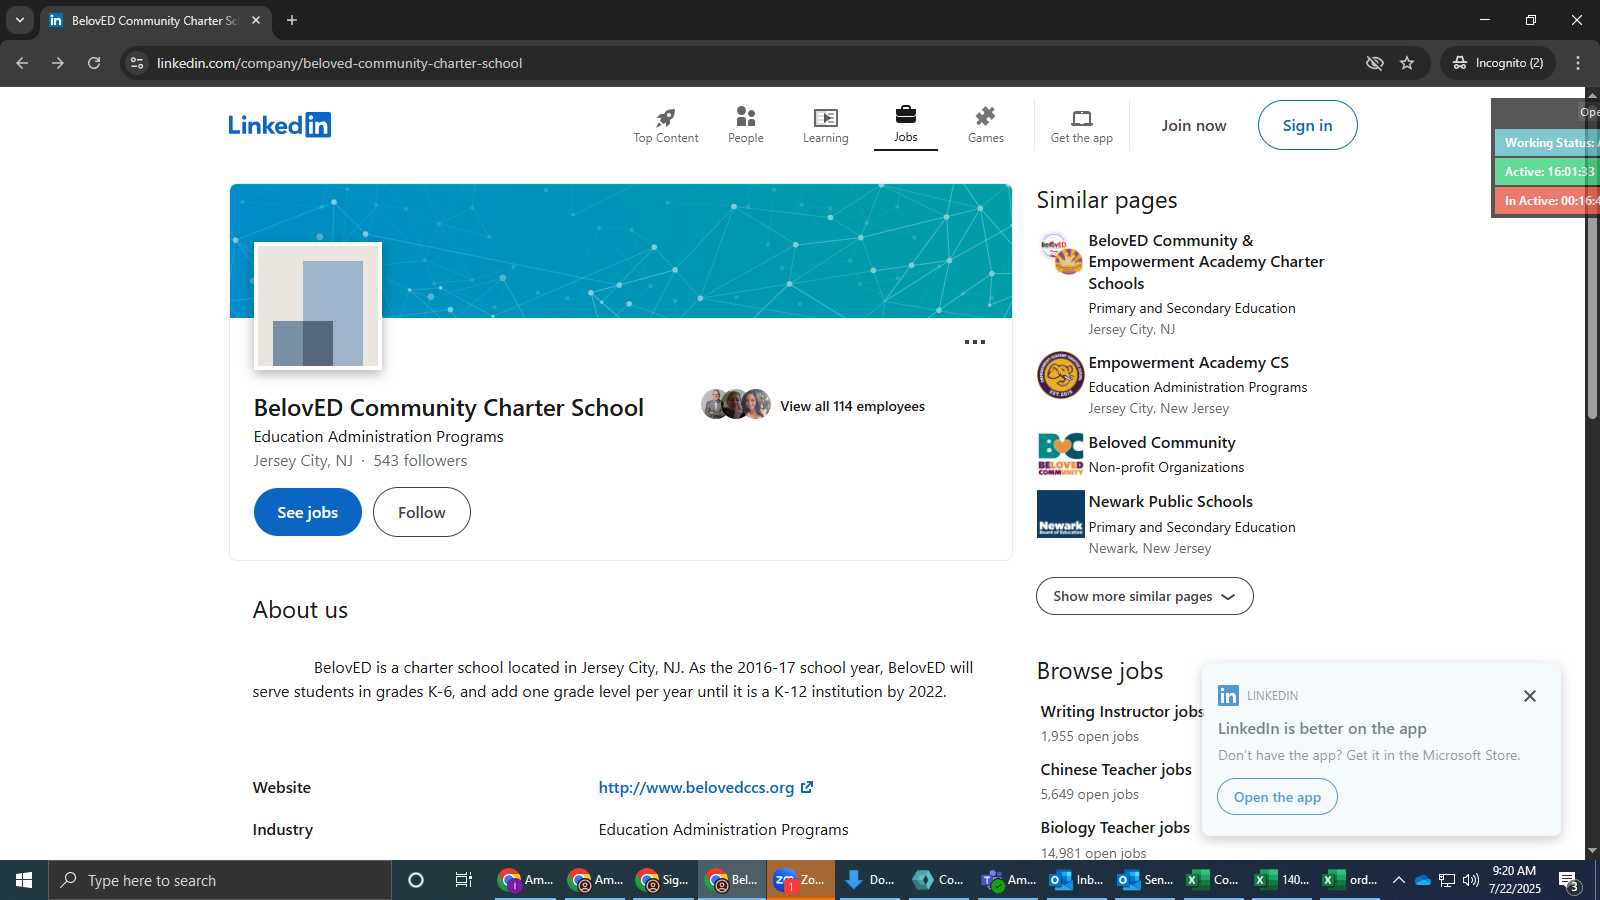Click the address bar URL
This screenshot has width=1600, height=900.
(x=339, y=63)
